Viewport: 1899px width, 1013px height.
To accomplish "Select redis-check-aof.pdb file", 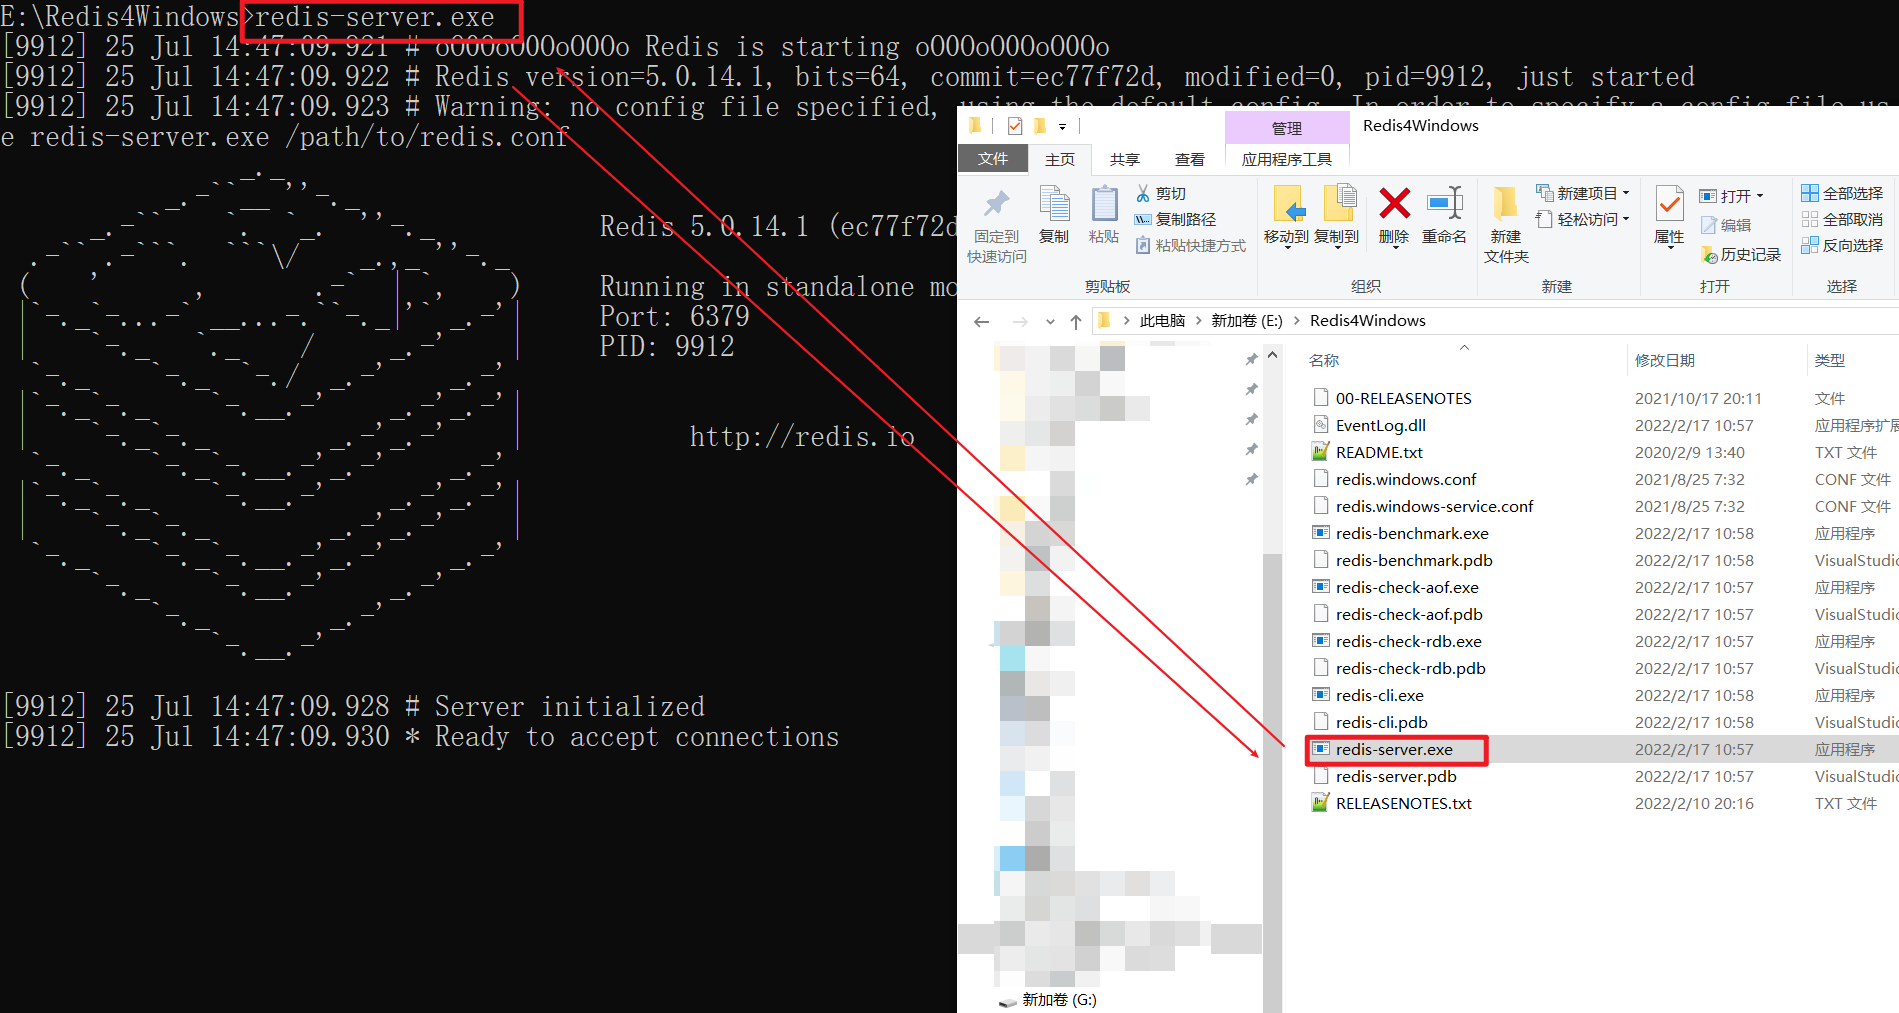I will (x=1409, y=614).
